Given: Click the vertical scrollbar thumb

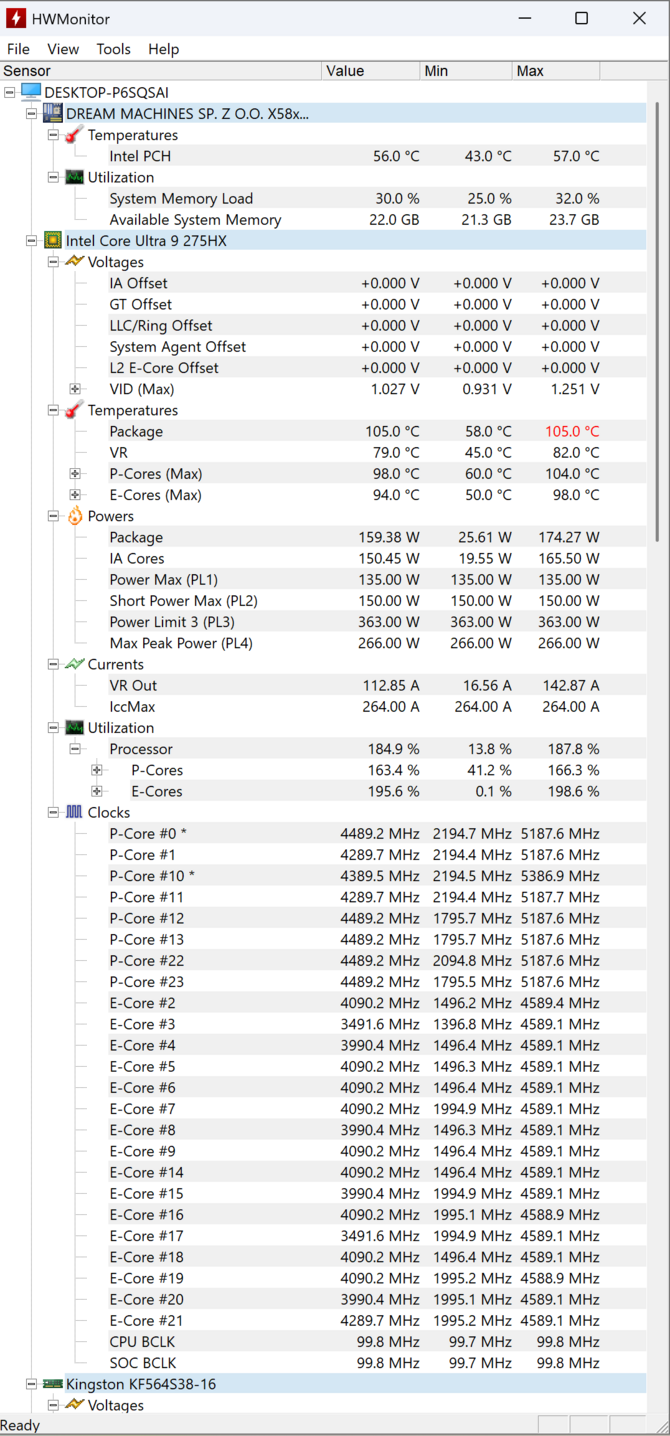Looking at the screenshot, I should (658, 320).
